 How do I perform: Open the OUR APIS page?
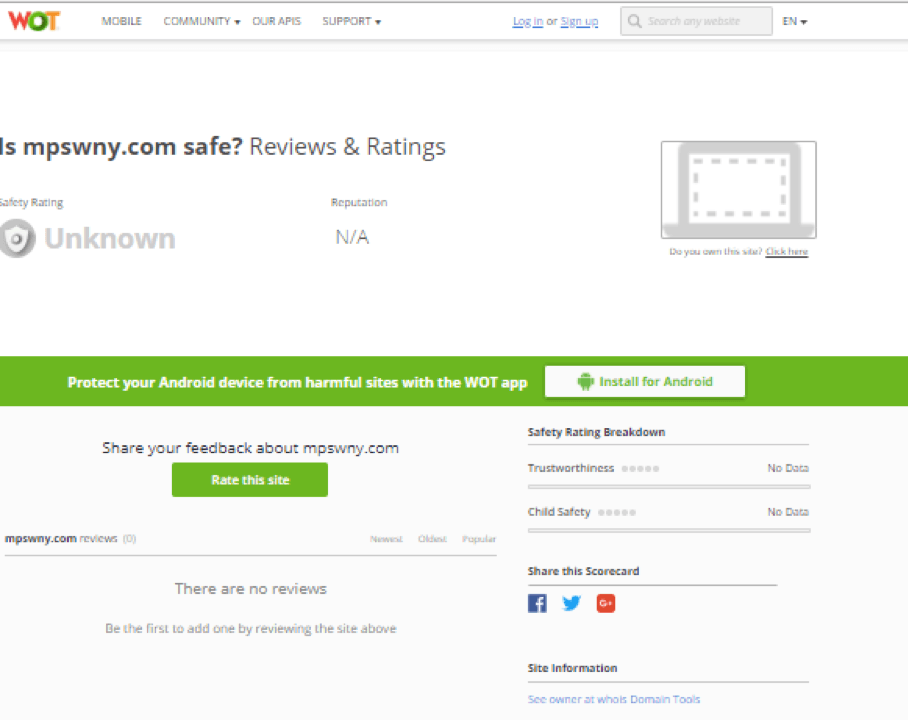276,21
